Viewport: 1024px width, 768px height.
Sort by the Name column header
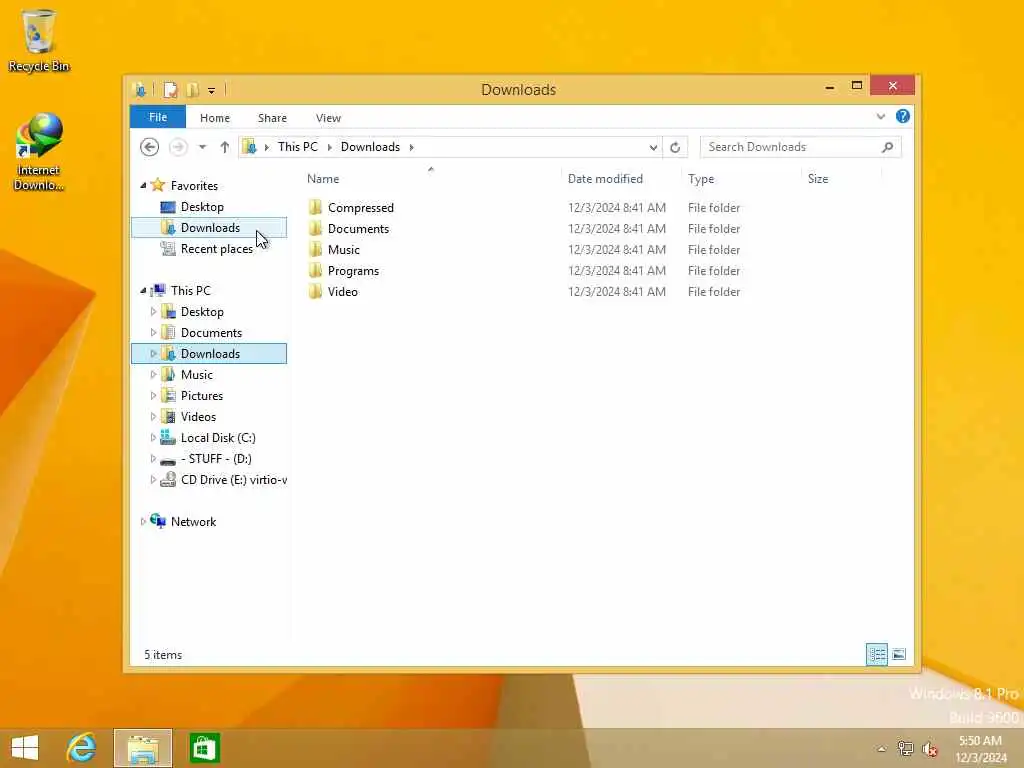tap(323, 179)
